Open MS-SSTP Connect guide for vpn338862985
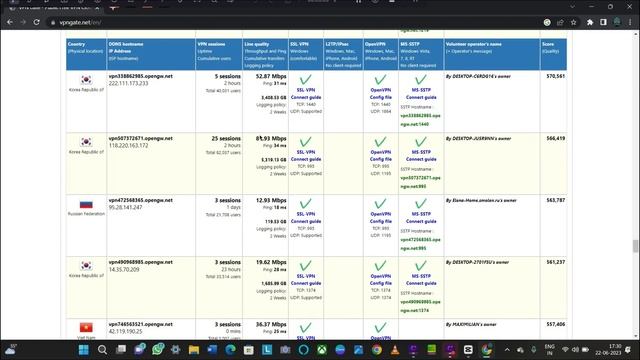640x360 pixels. pos(421,93)
